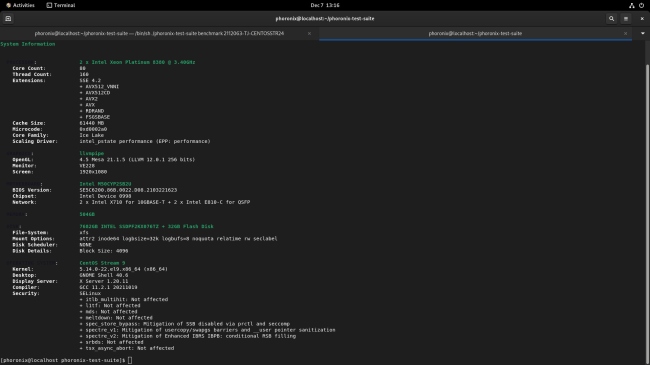
Task: Select the active phoronix@localhost tab
Action: 475,33
